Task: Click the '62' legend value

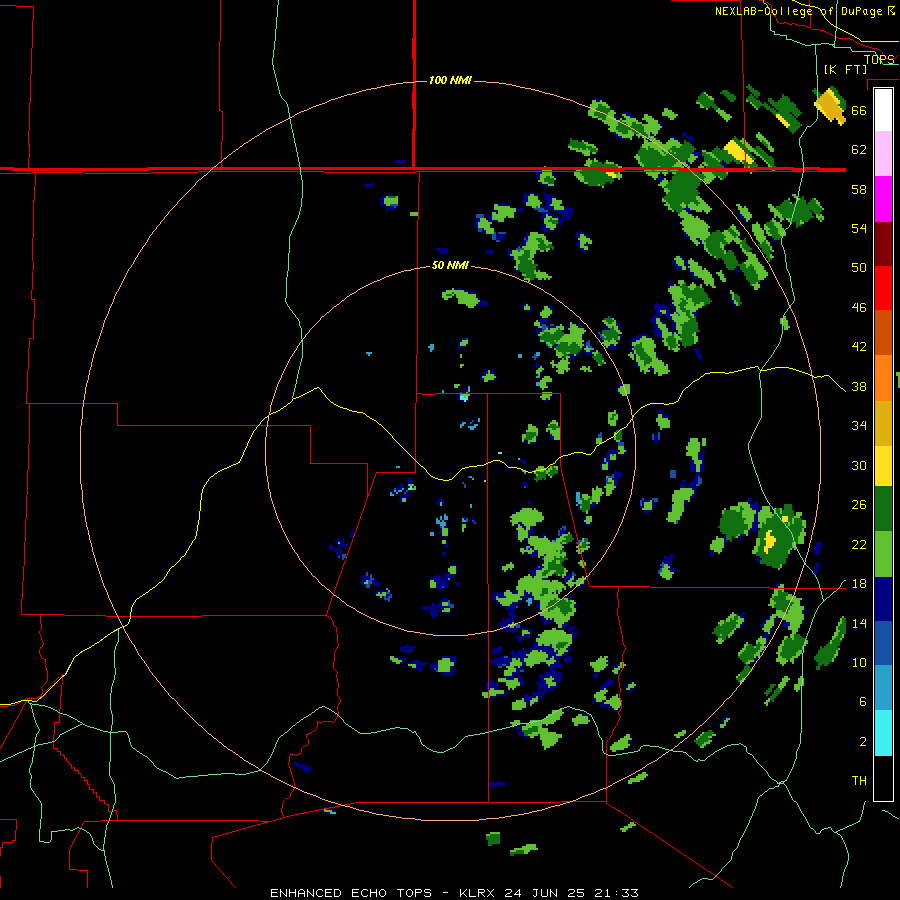Action: pyautogui.click(x=859, y=150)
